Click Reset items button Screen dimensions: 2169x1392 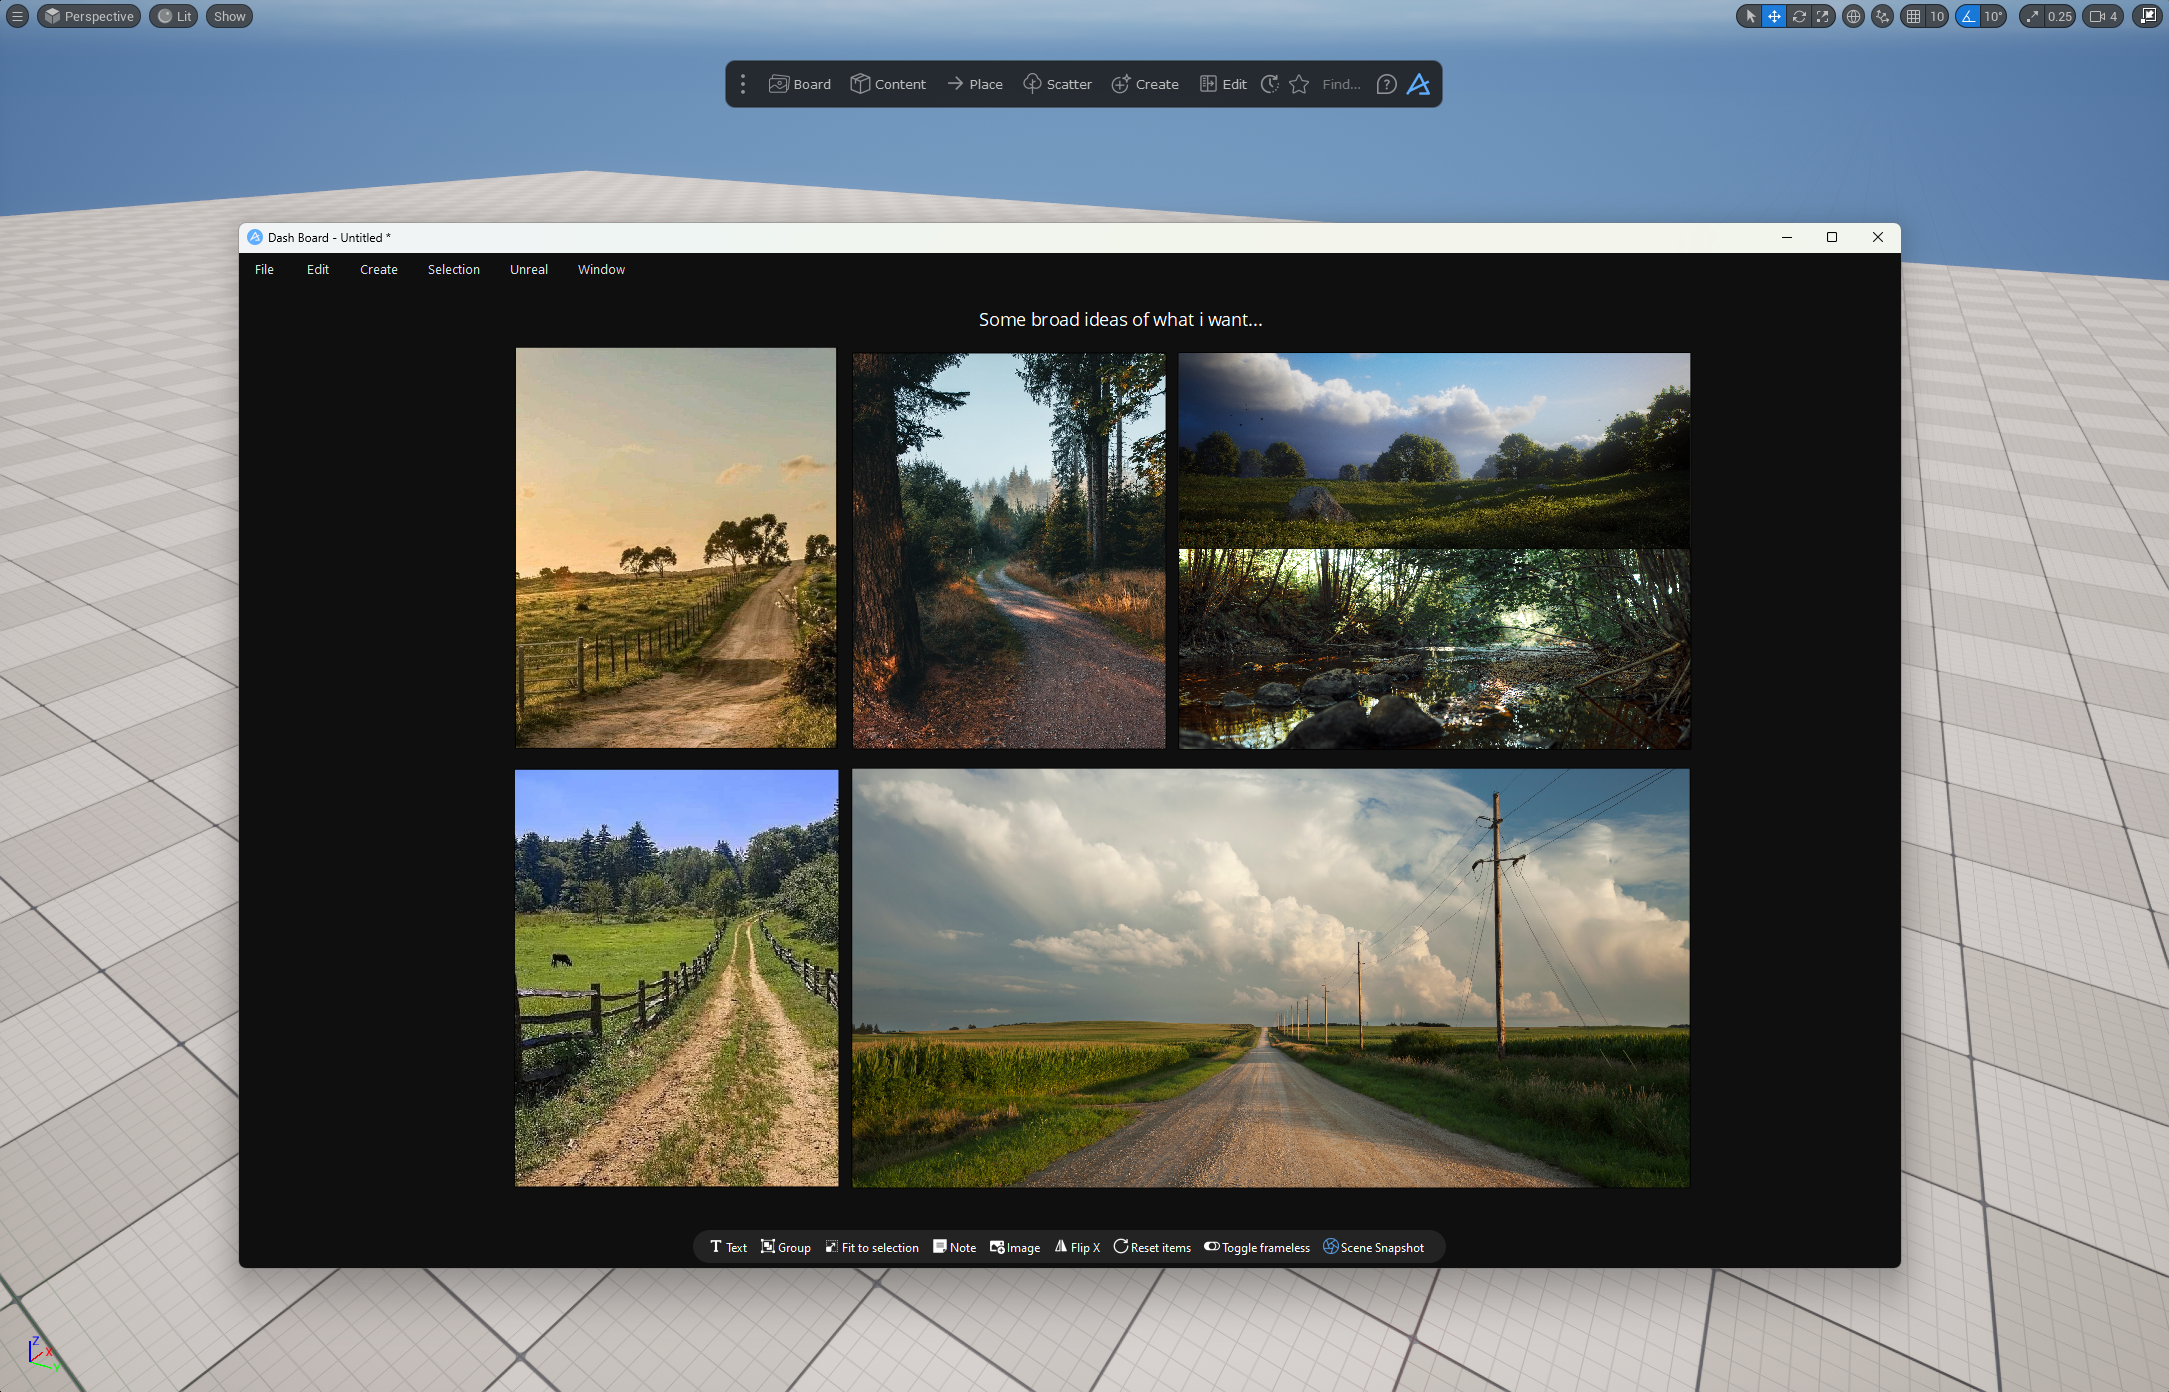coord(1152,1247)
